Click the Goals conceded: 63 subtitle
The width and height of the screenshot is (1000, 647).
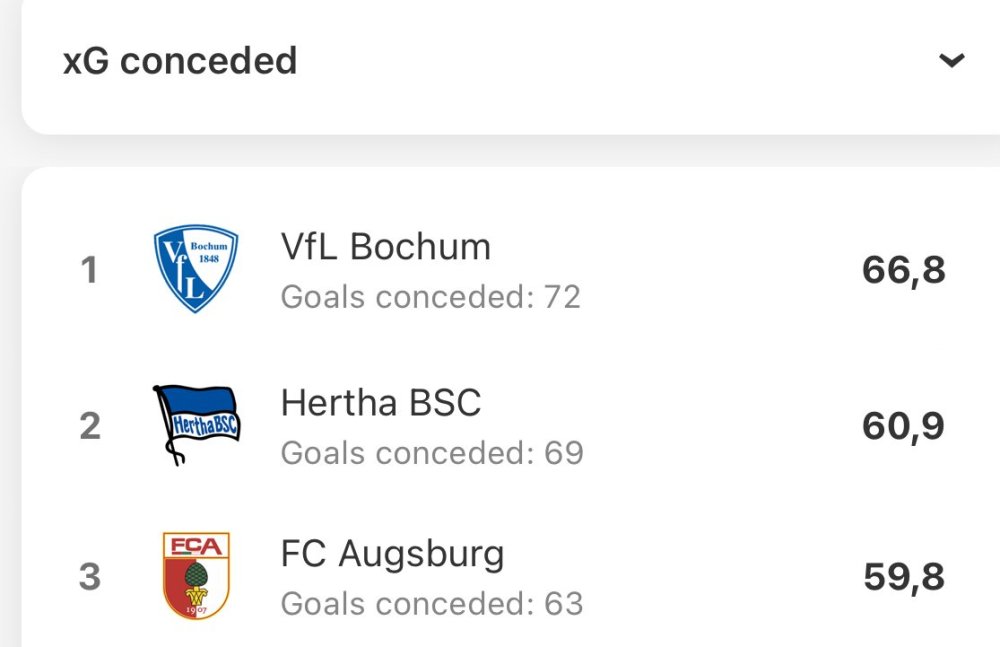pos(432,603)
